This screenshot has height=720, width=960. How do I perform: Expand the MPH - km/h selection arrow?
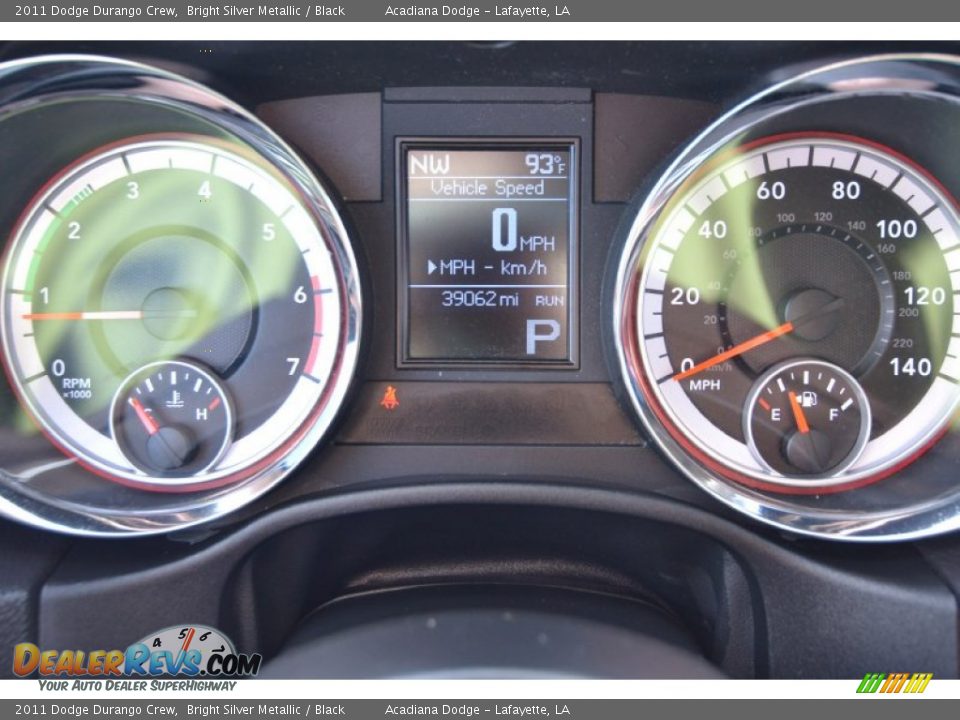click(430, 267)
